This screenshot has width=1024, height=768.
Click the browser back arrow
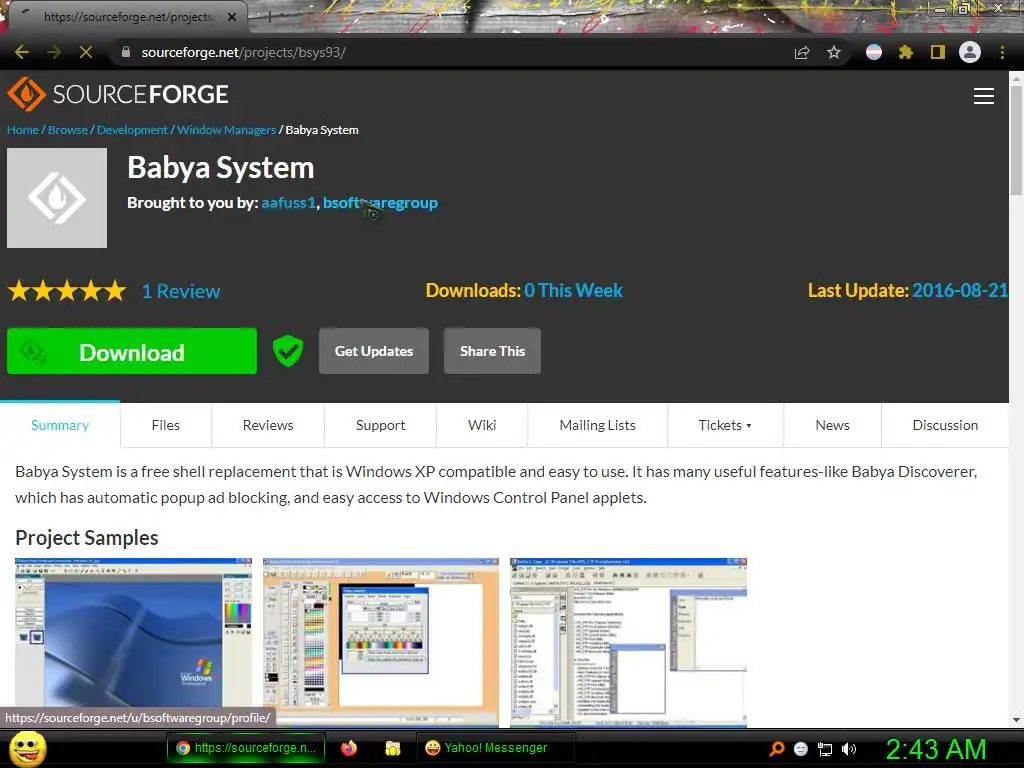click(x=22, y=52)
